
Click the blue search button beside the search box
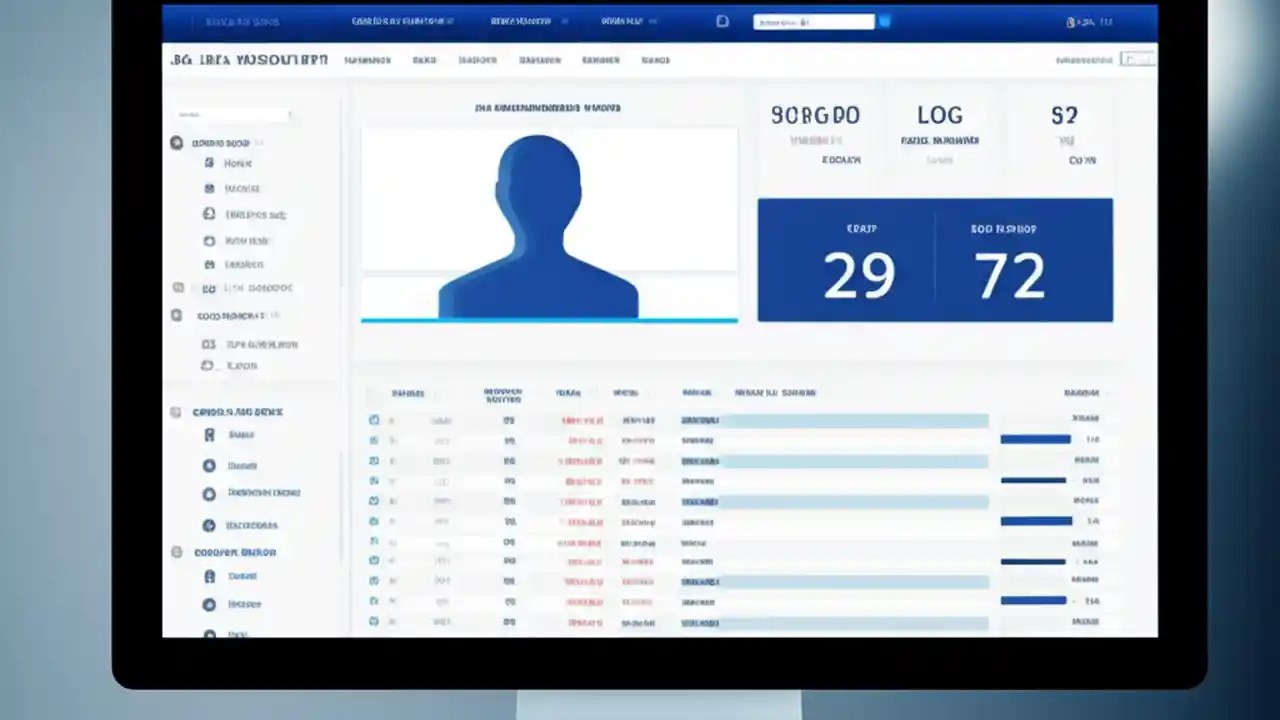point(884,21)
